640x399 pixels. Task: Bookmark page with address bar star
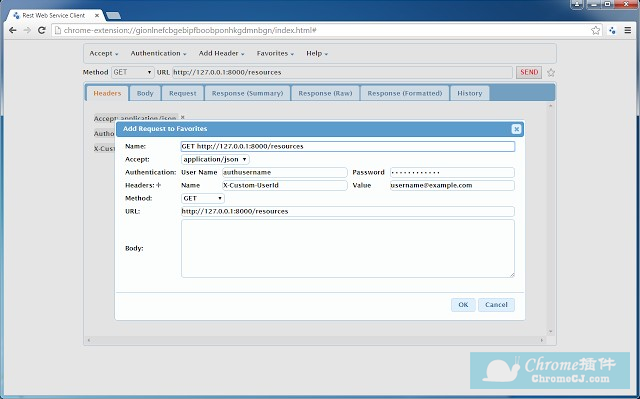(x=596, y=30)
